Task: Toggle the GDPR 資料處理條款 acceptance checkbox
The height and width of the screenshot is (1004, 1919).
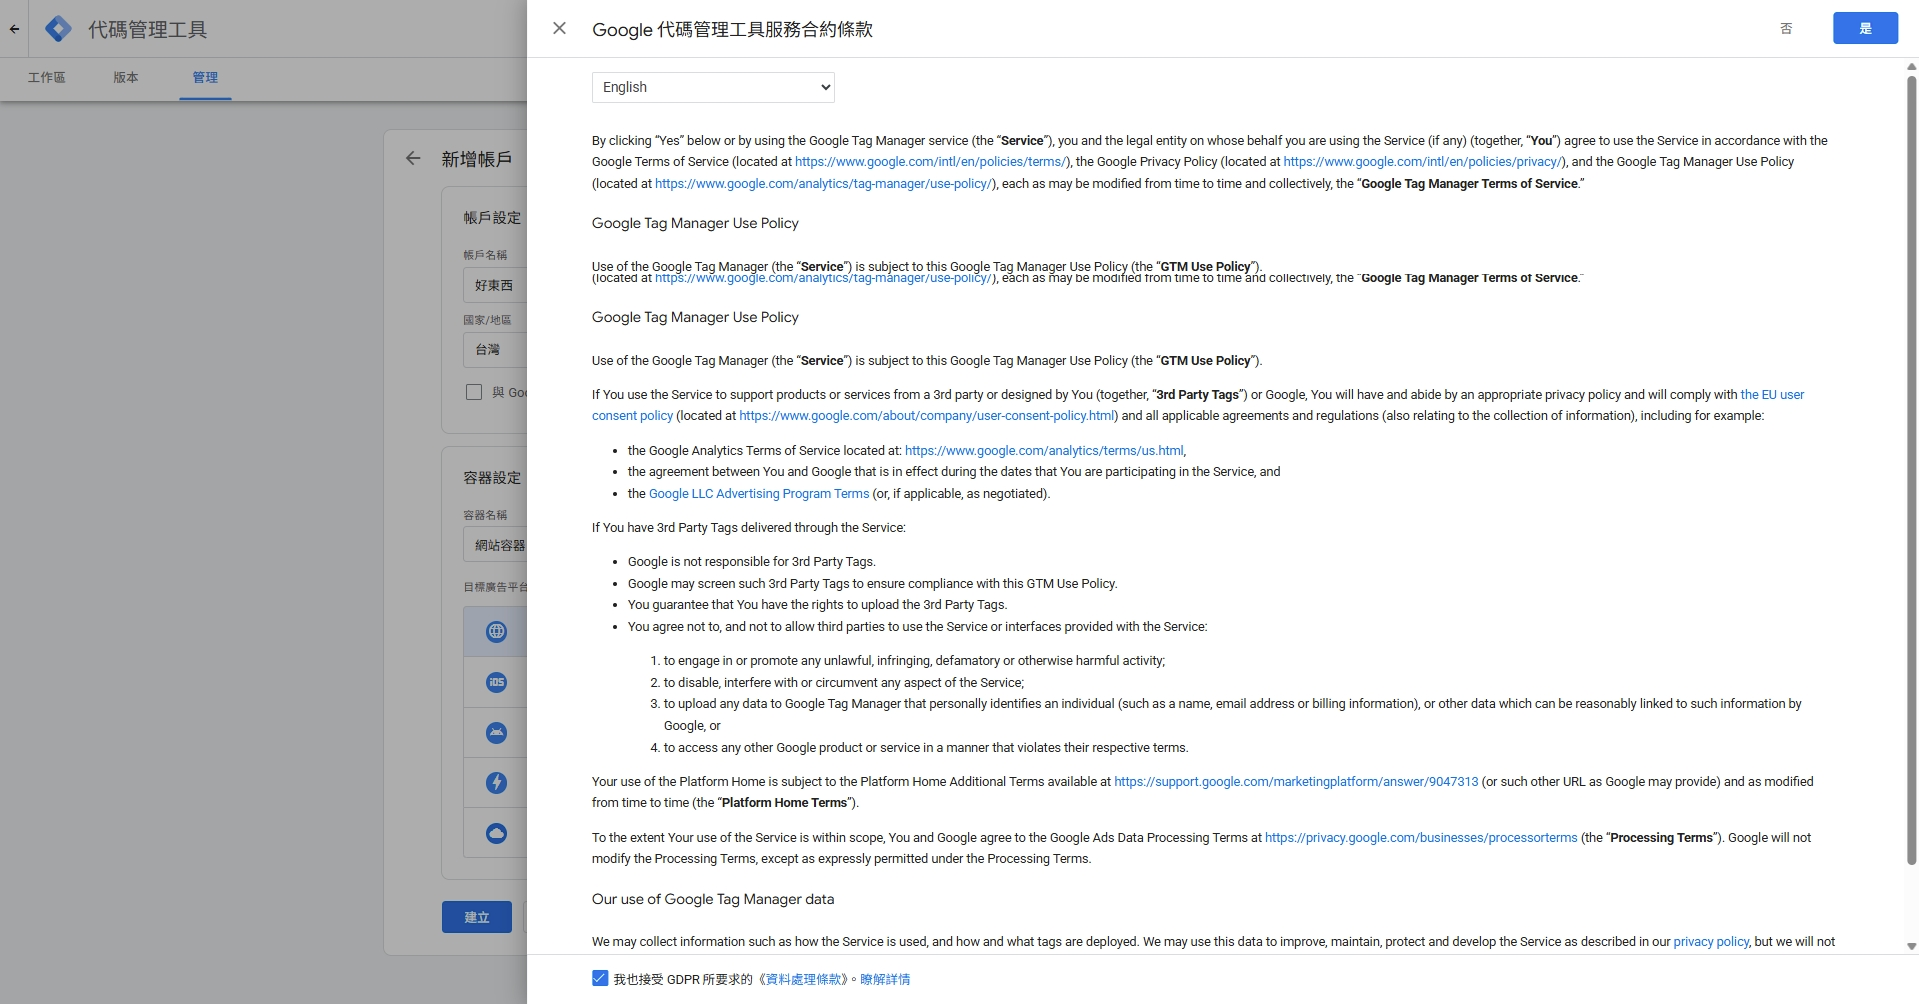Action: point(600,978)
